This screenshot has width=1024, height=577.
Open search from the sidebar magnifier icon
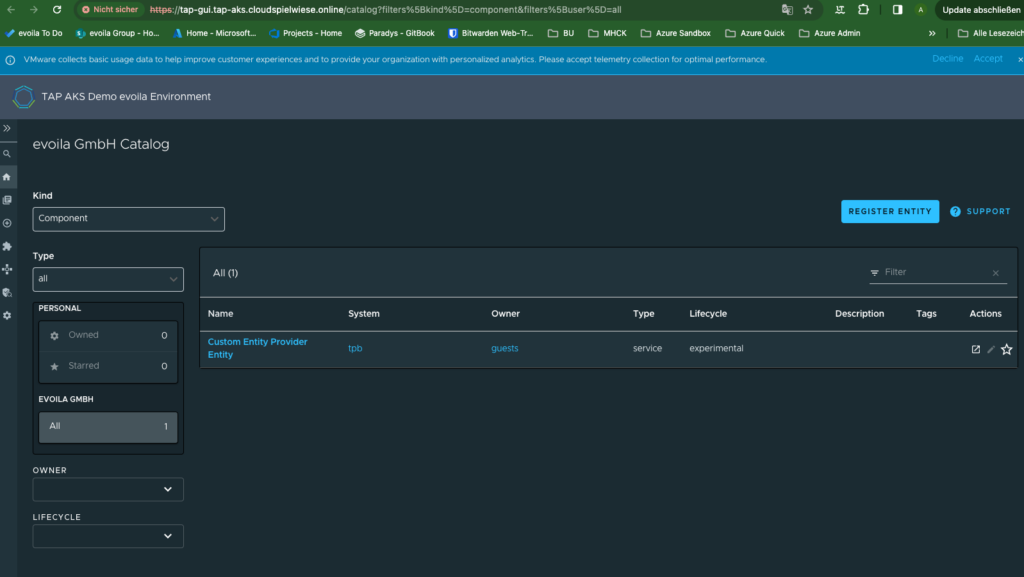point(7,154)
